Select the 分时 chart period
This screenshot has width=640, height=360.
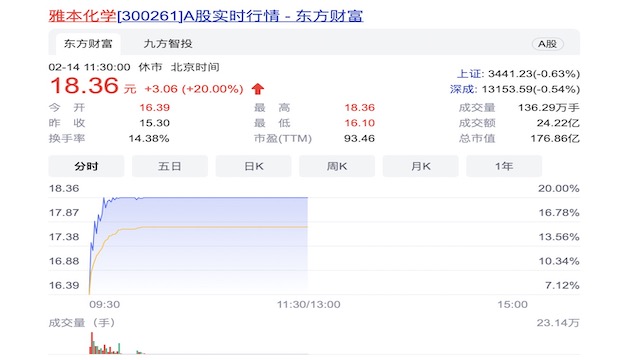pos(86,166)
